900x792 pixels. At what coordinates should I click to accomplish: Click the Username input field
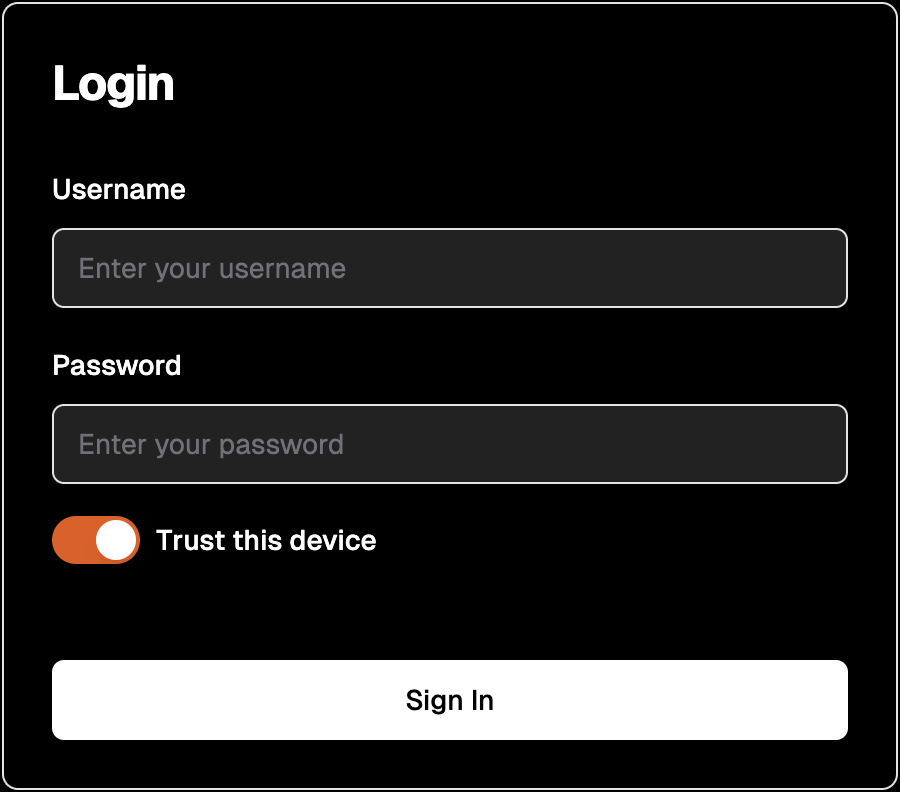coord(449,268)
